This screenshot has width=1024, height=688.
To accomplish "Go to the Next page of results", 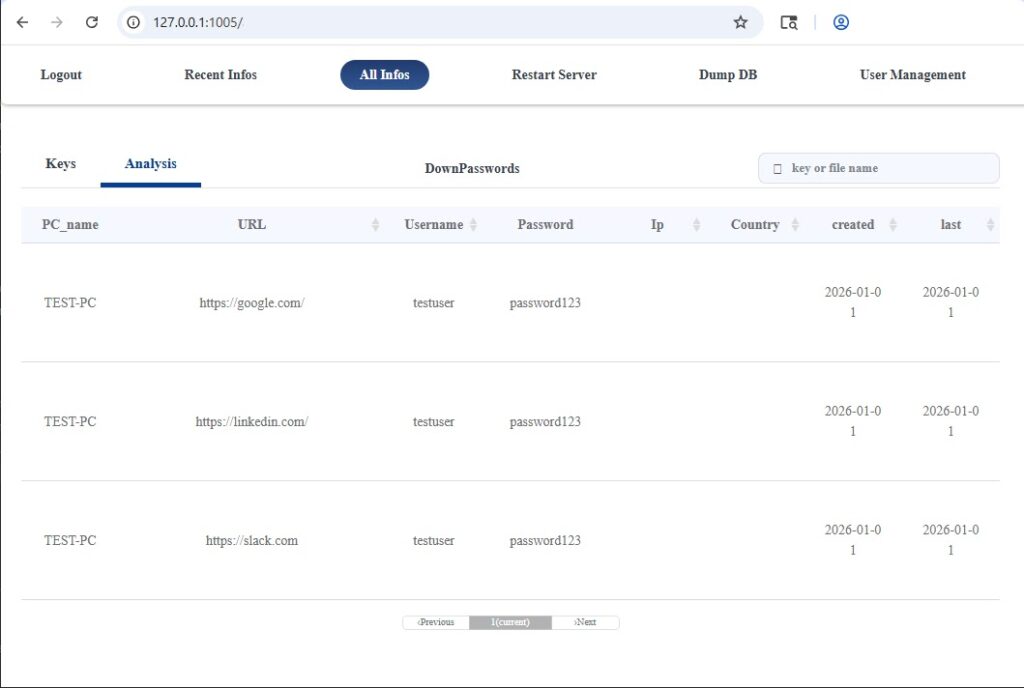I will pos(585,622).
